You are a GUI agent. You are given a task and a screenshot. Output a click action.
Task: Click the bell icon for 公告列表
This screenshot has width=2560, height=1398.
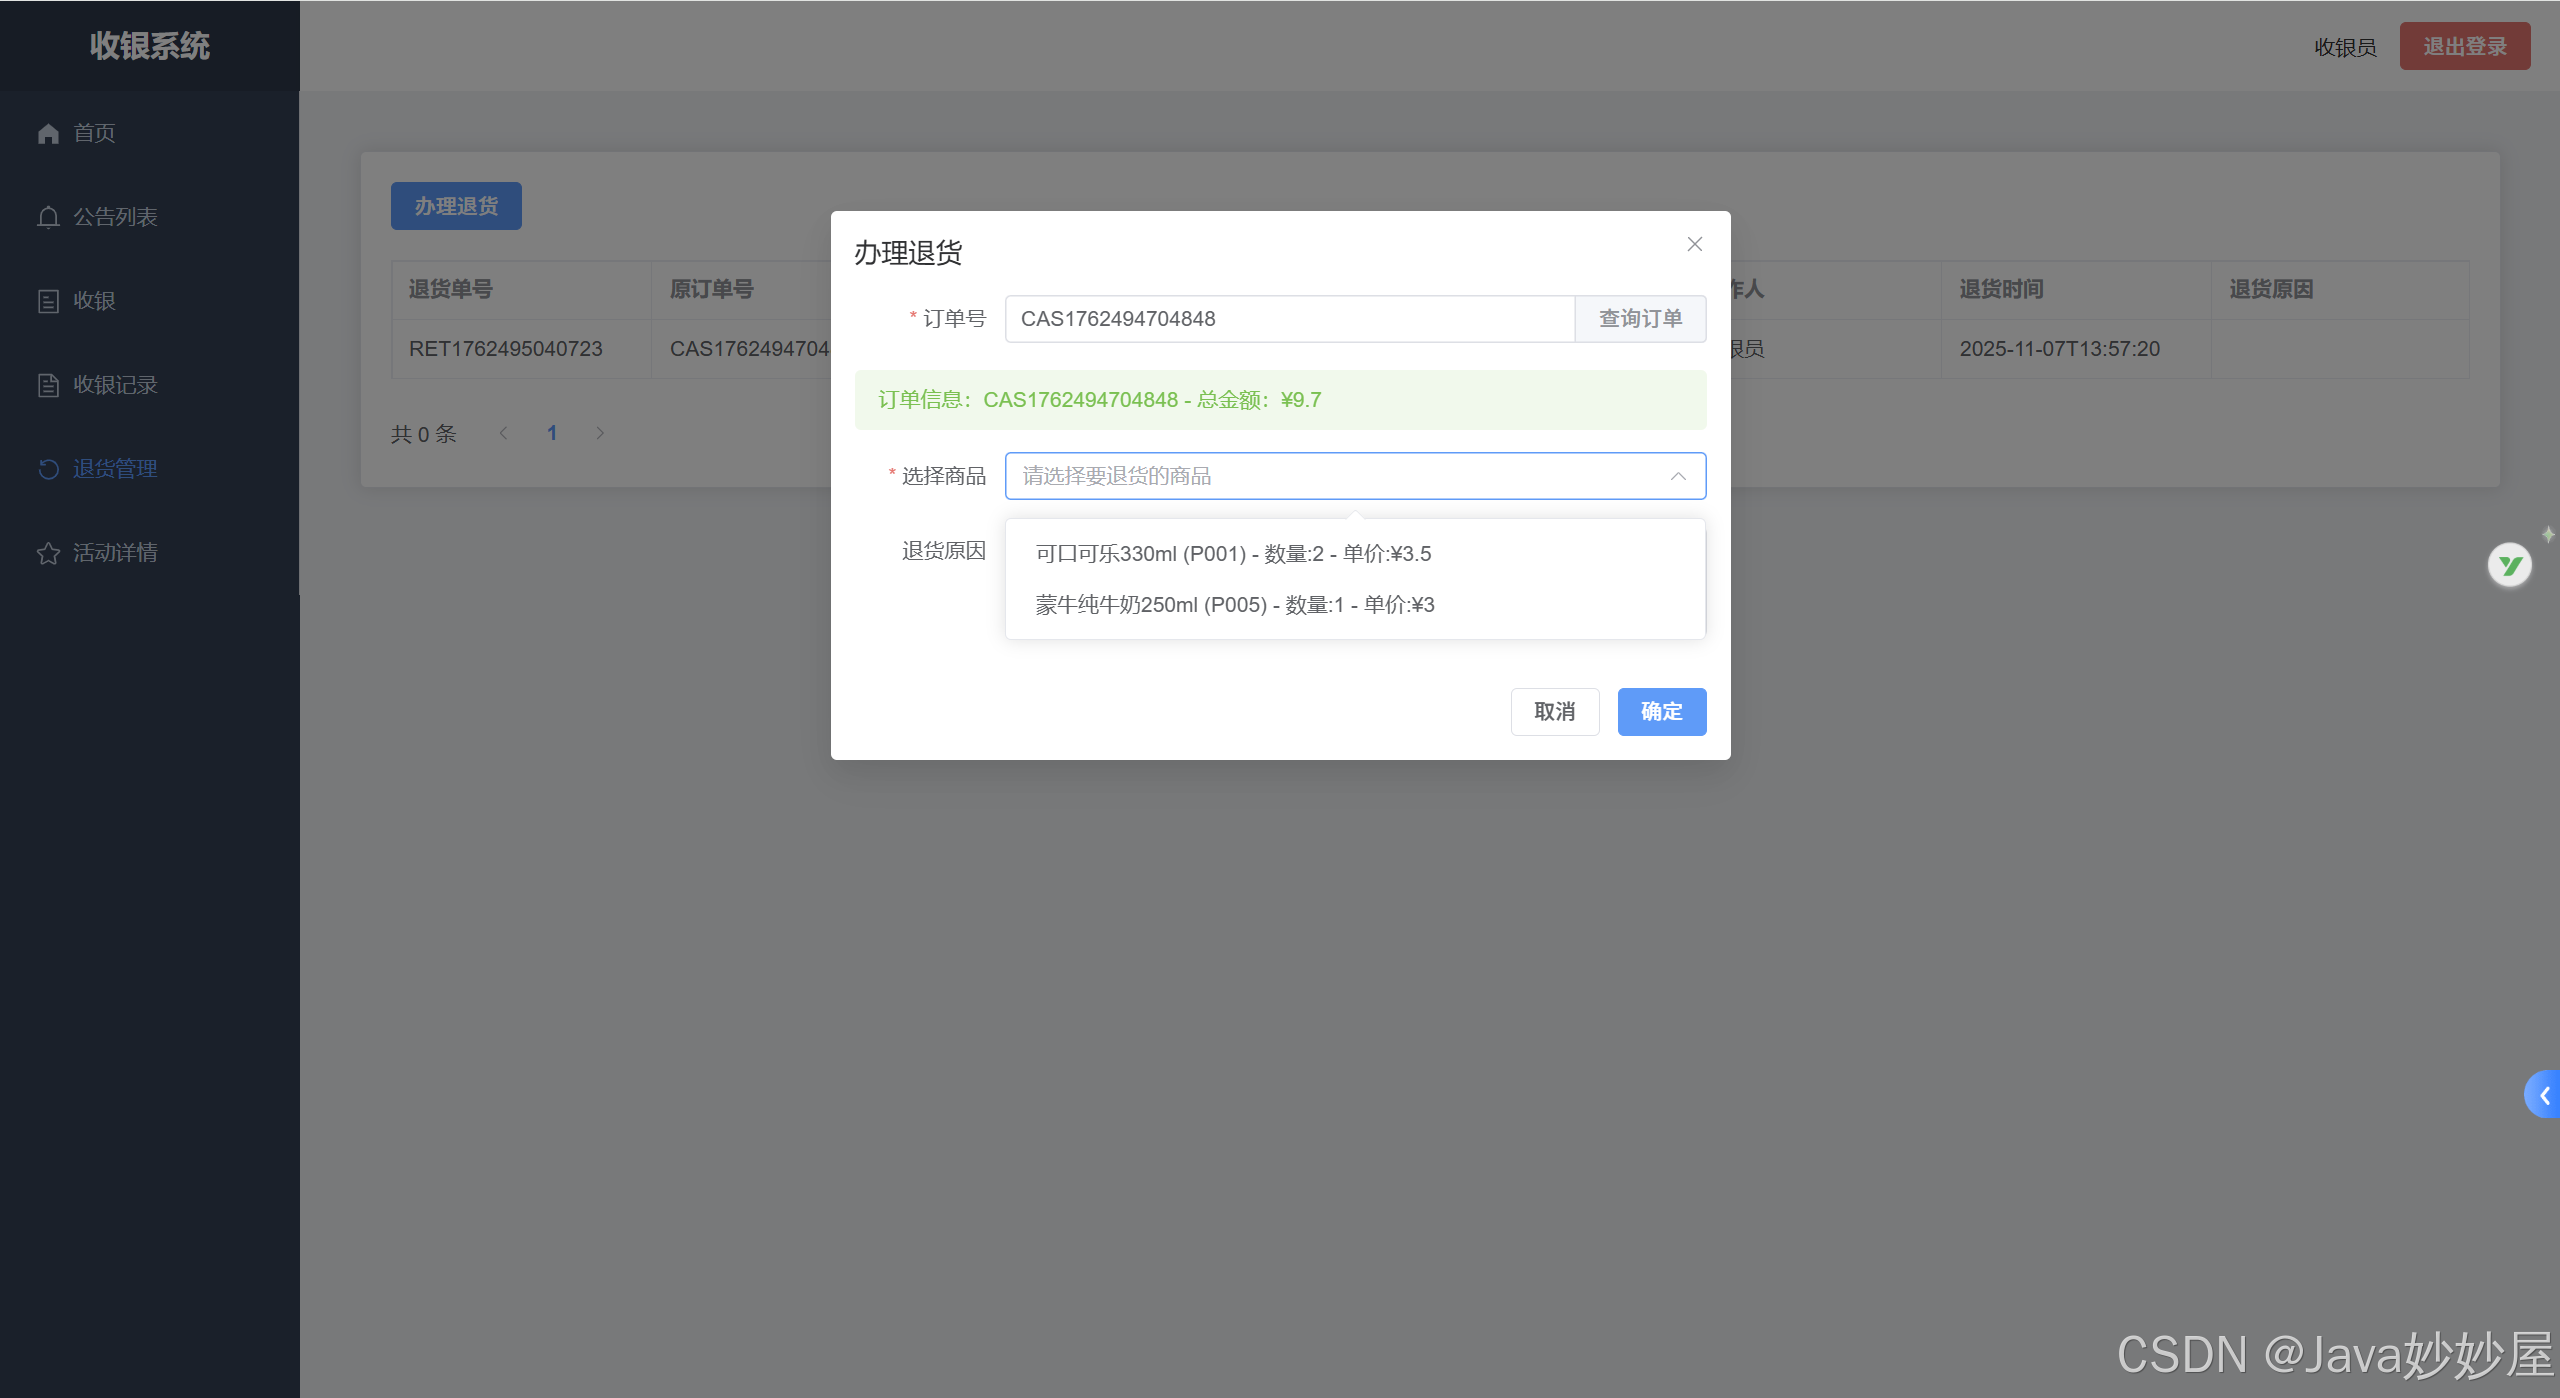[48, 217]
